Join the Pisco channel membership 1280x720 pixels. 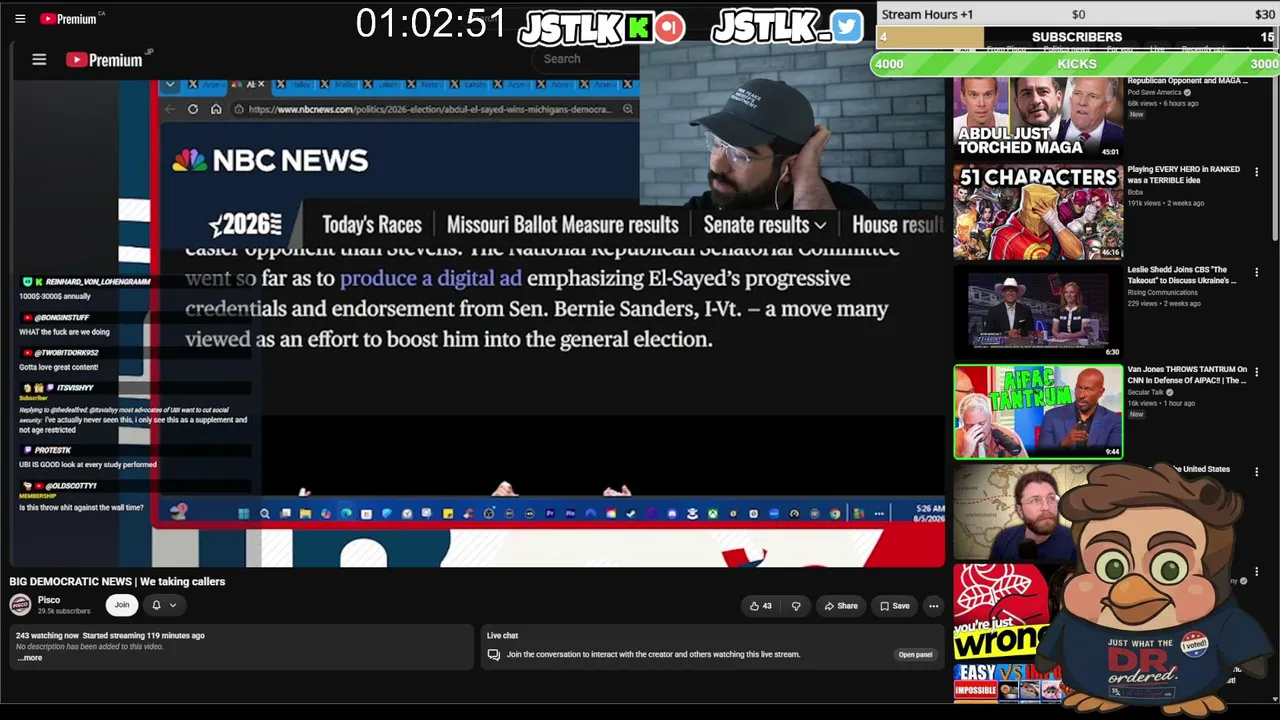(122, 605)
